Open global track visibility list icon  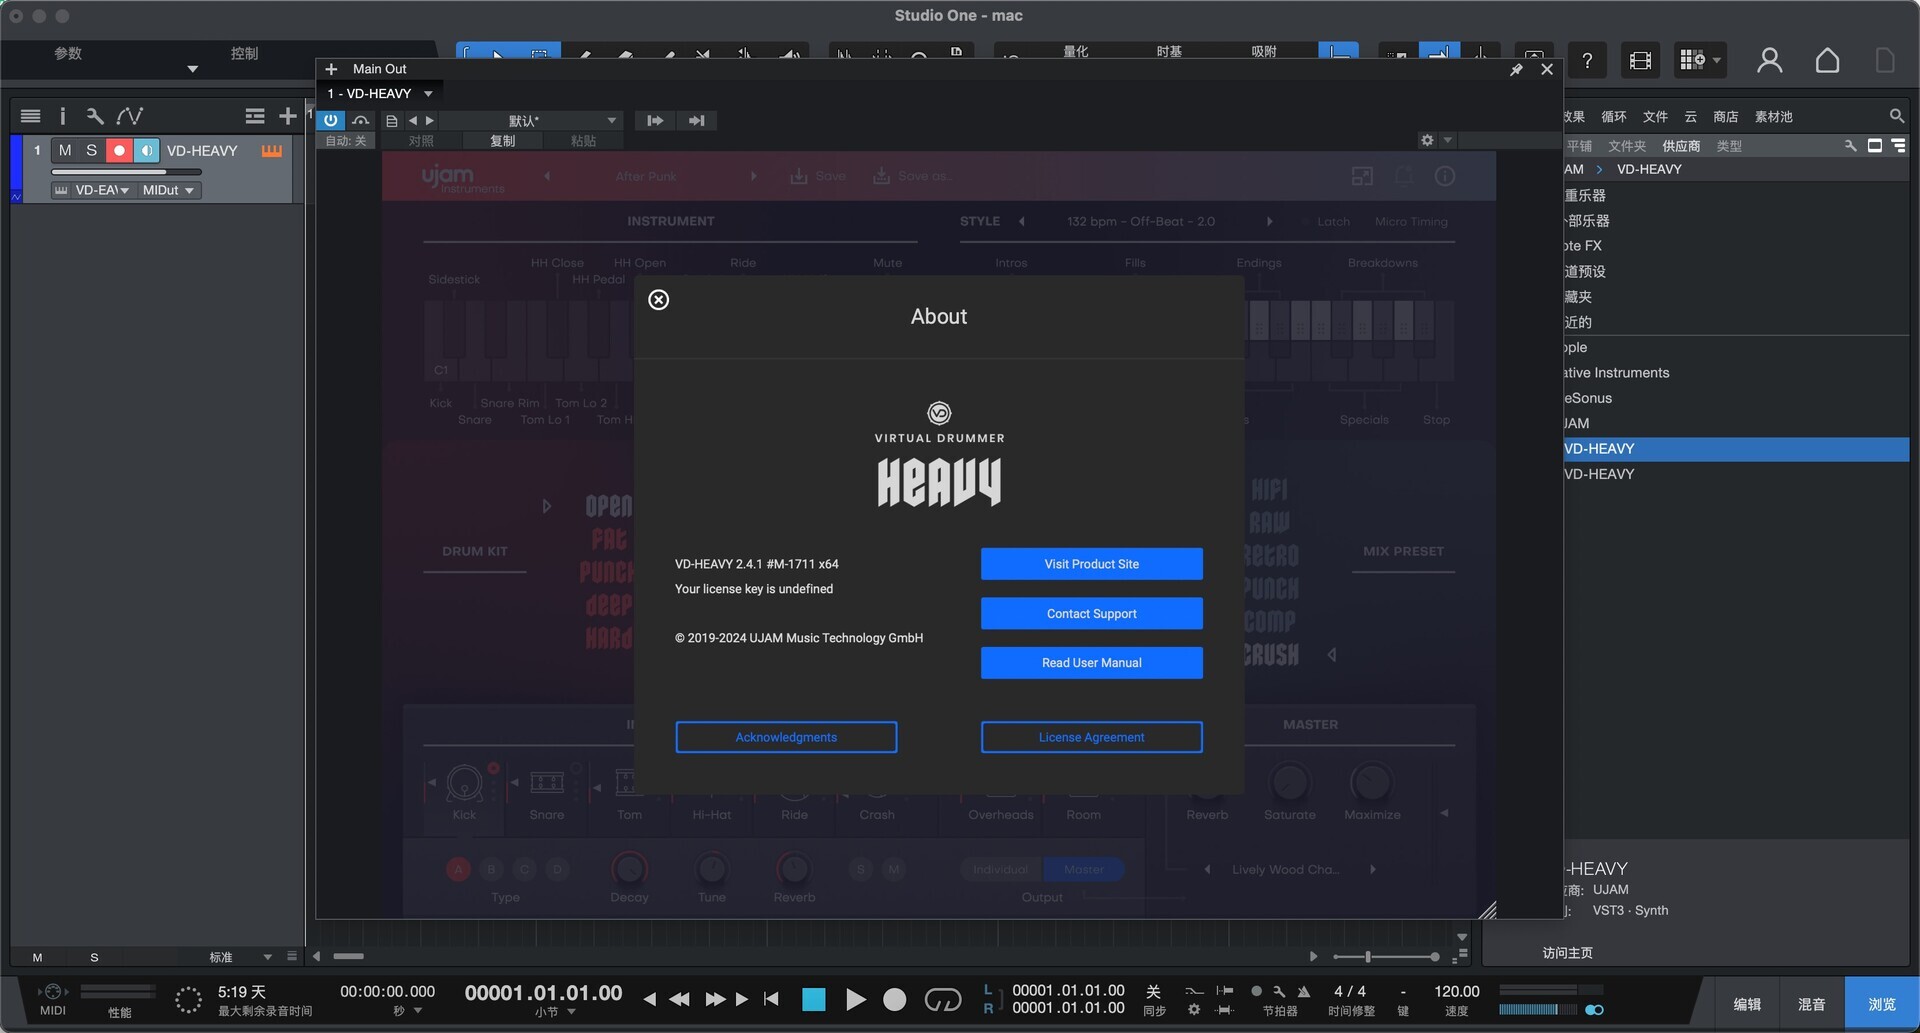click(x=255, y=116)
